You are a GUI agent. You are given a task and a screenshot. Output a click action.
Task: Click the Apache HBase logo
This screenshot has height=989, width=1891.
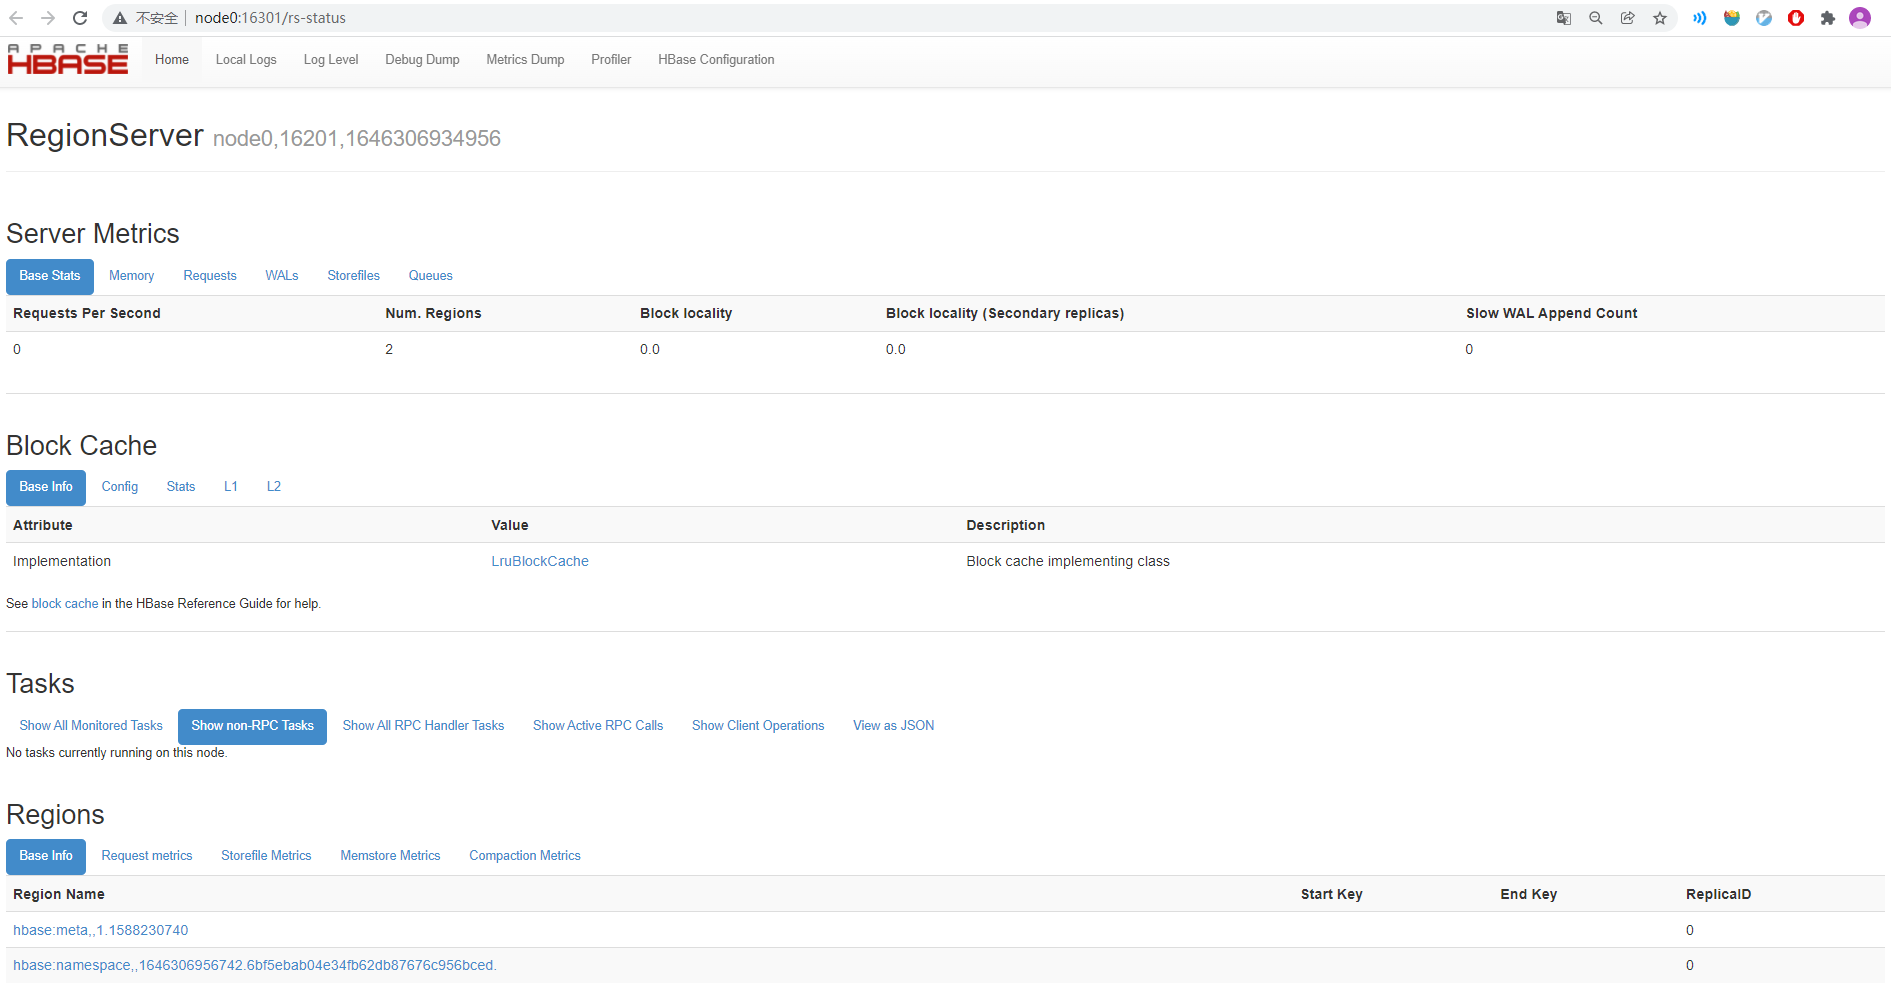click(x=68, y=59)
